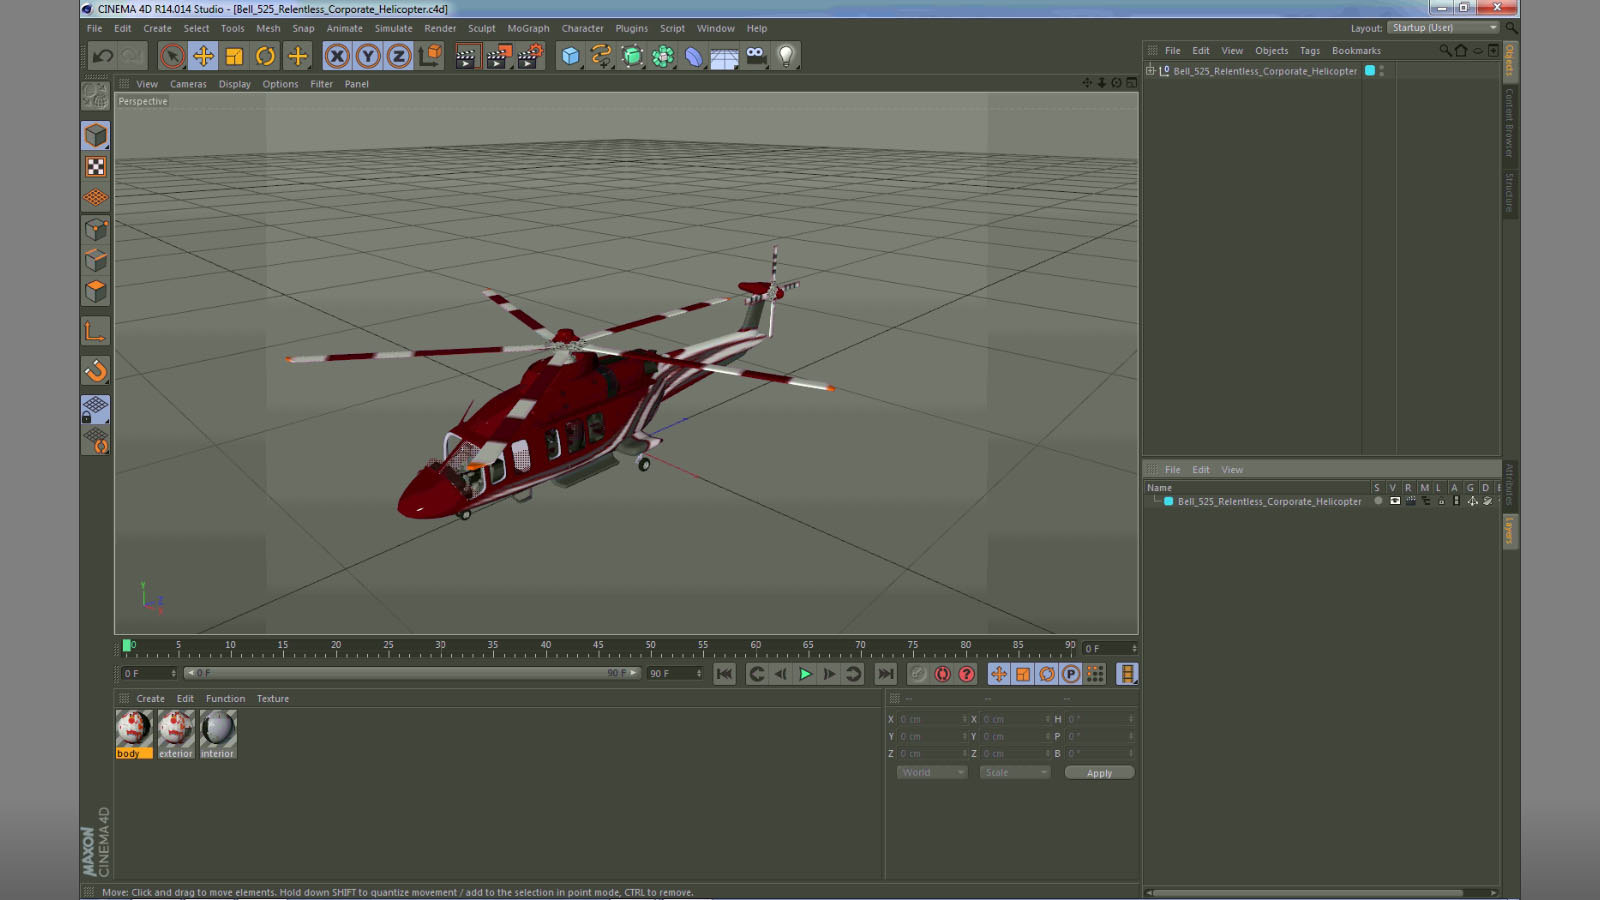
Task: Switch to Texture mode checker icon
Action: pos(96,167)
